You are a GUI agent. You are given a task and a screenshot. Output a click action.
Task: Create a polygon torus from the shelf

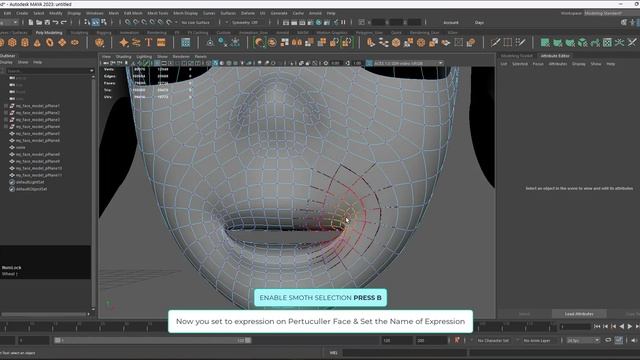coord(49,42)
